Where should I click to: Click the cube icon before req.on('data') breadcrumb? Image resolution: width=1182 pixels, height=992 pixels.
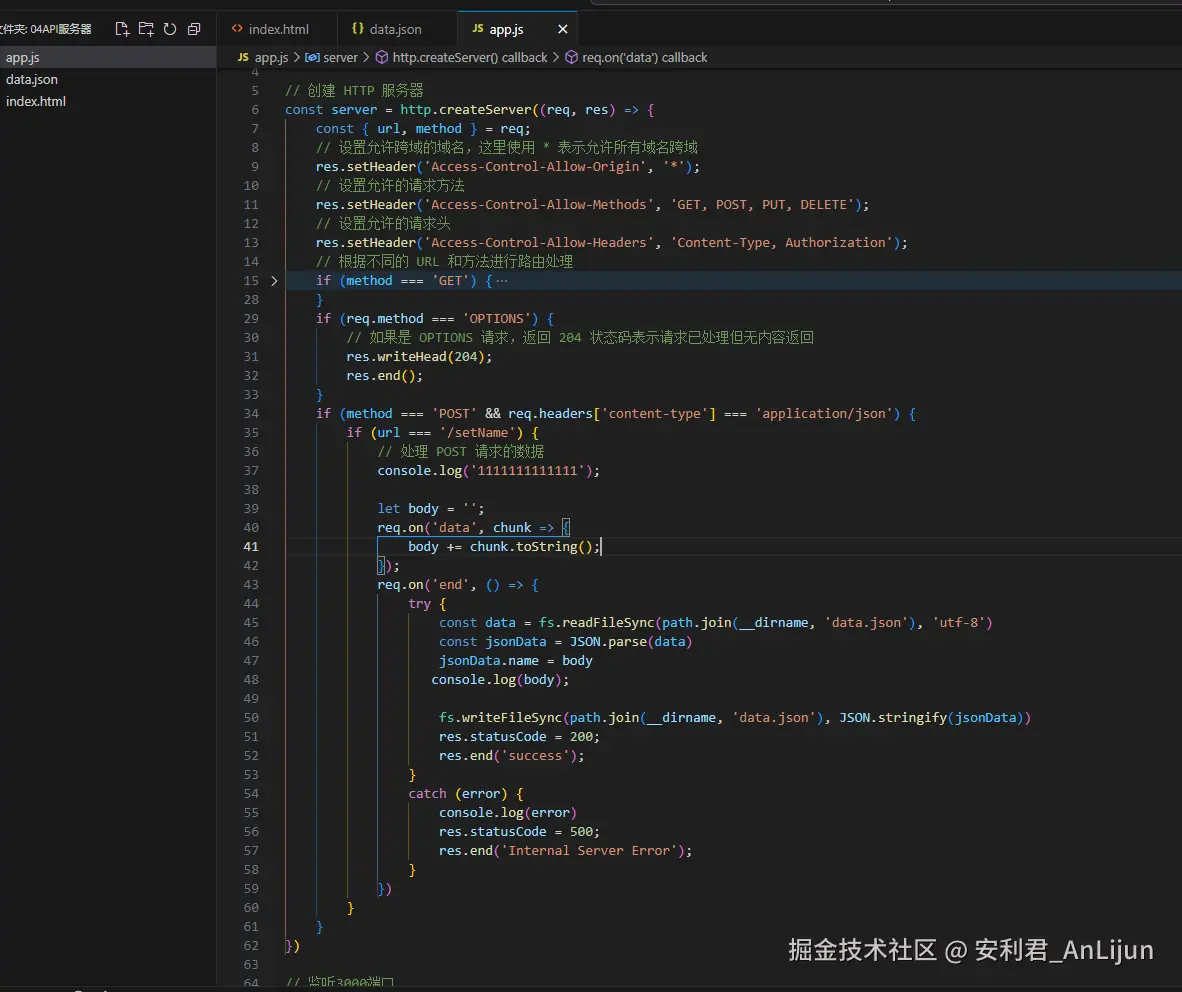click(571, 57)
